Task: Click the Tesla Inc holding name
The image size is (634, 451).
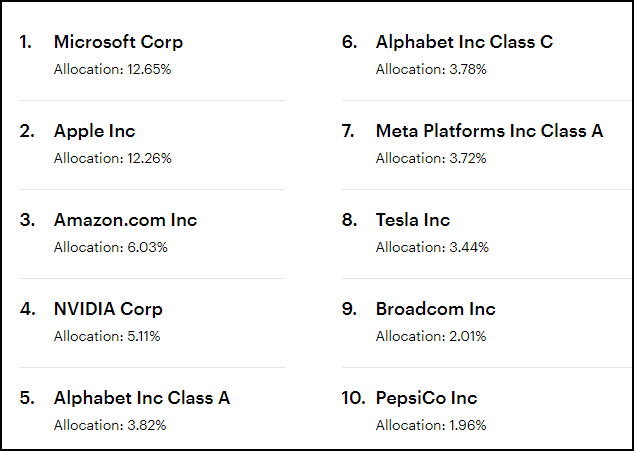Action: pos(412,220)
